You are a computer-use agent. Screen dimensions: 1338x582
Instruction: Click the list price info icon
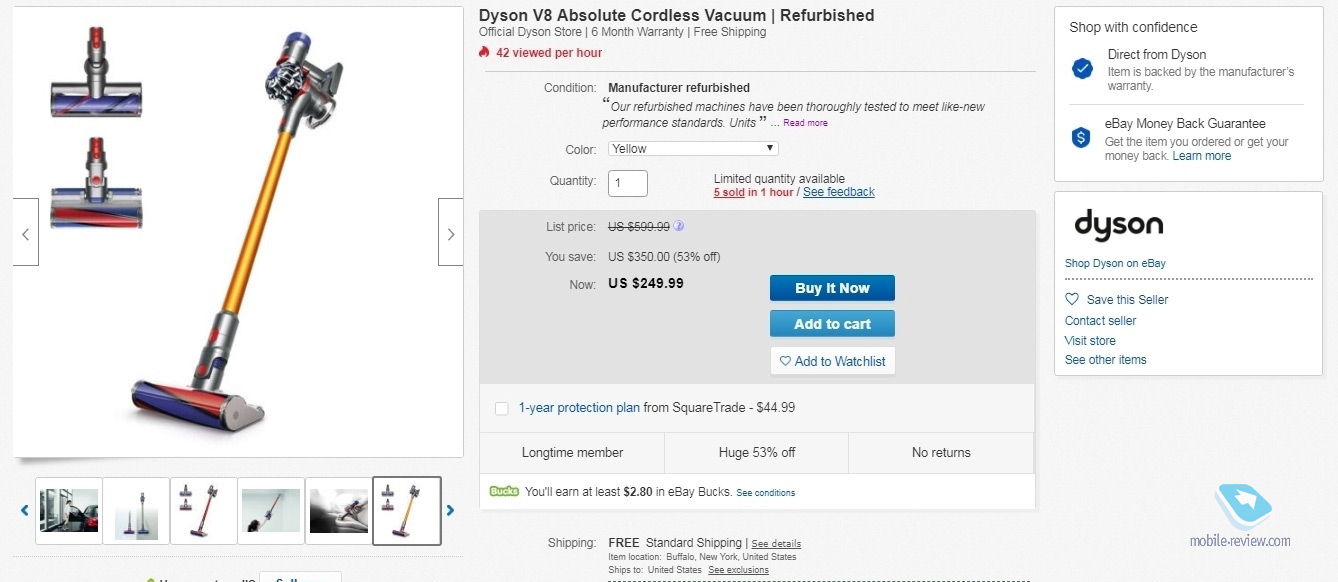[x=679, y=226]
